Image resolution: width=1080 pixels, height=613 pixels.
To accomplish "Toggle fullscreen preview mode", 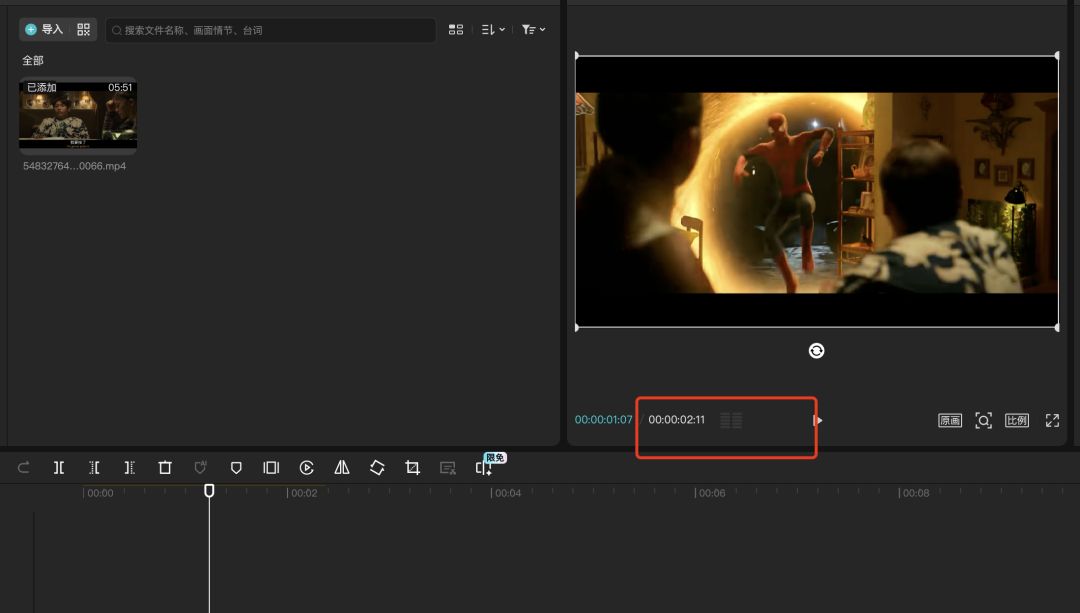I will (x=1052, y=420).
